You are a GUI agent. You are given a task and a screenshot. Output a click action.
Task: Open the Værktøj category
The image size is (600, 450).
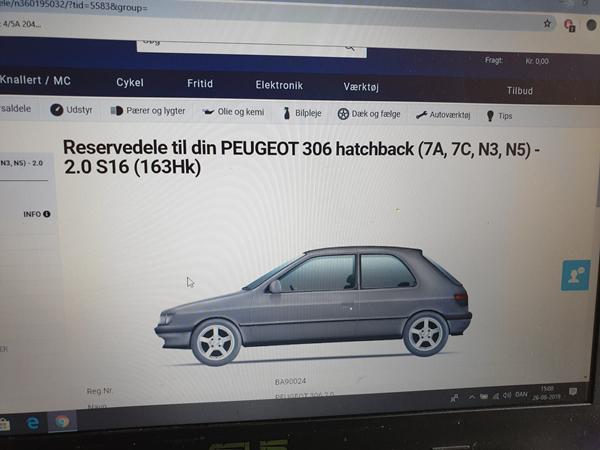click(361, 87)
